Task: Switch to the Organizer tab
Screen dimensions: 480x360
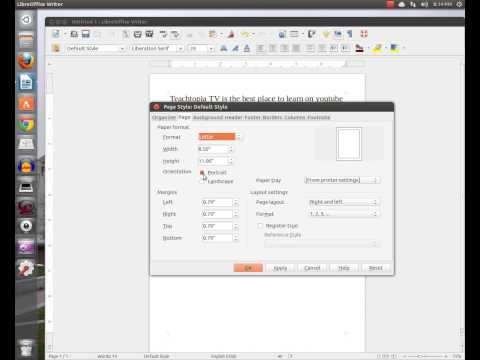Action: click(164, 117)
